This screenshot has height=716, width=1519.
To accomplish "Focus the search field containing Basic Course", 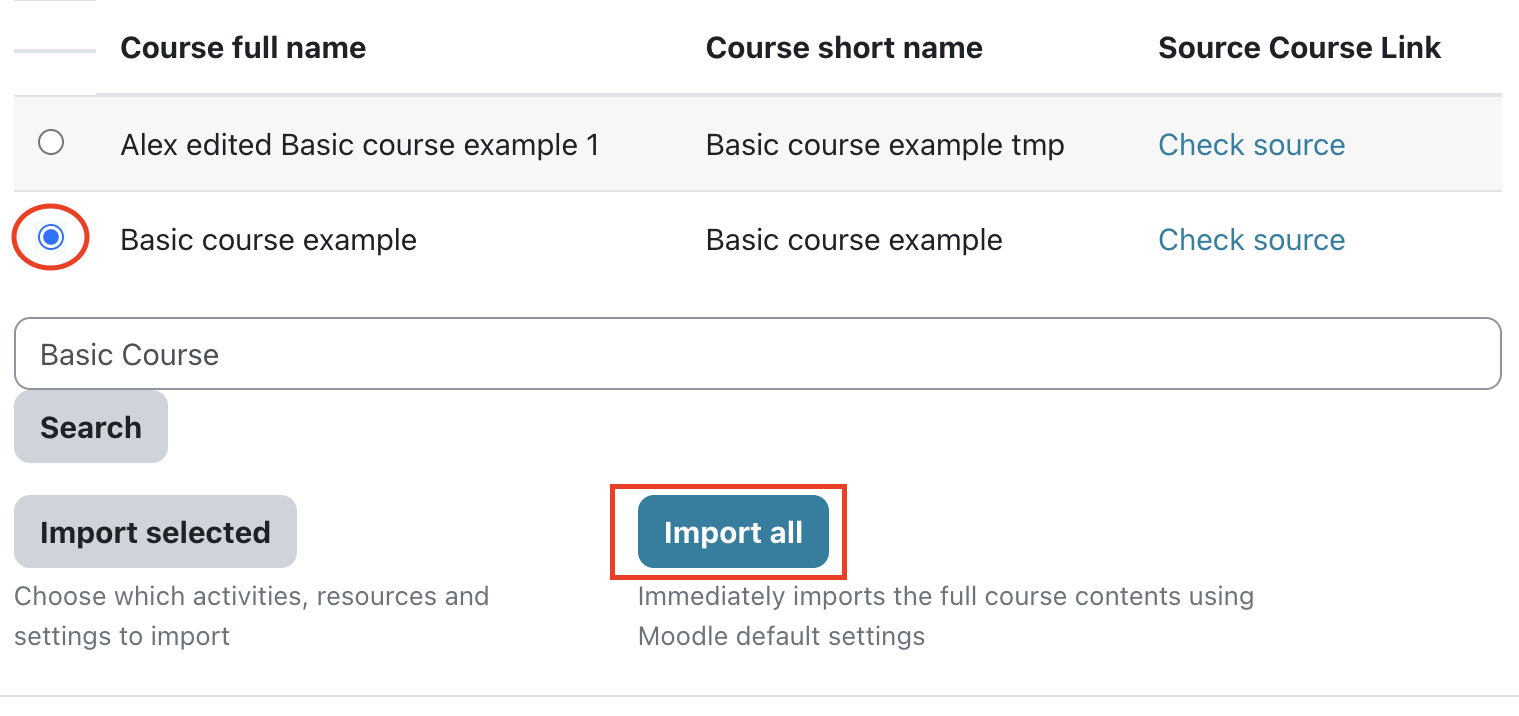I will click(757, 354).
